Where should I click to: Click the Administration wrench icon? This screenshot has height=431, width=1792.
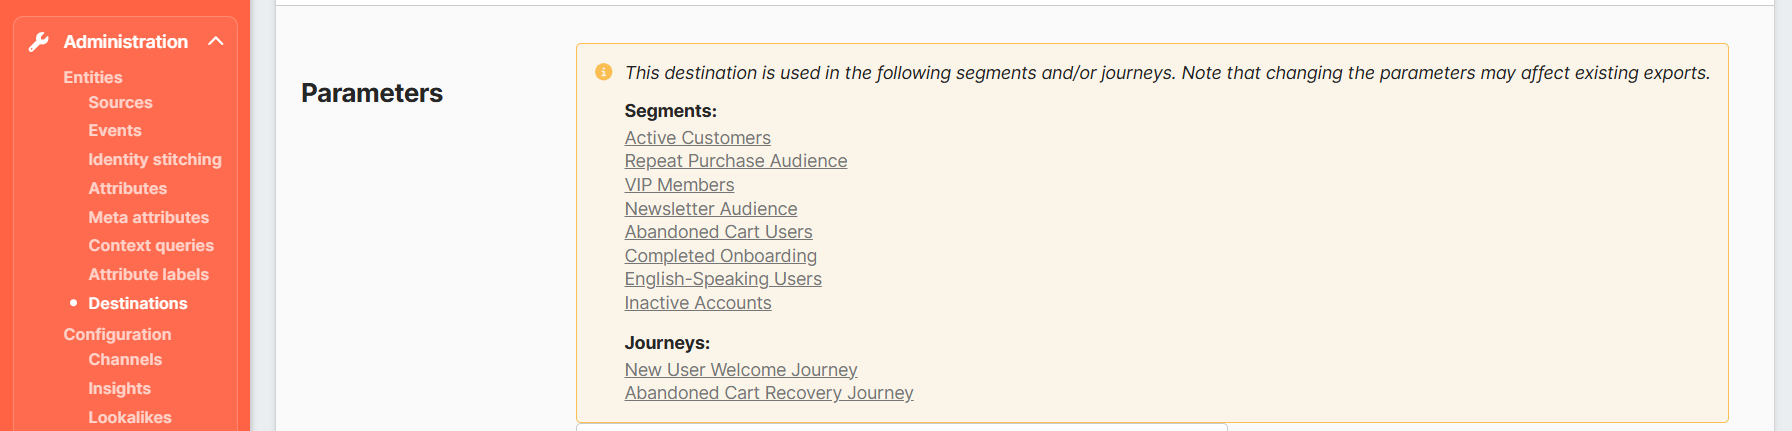pos(39,42)
